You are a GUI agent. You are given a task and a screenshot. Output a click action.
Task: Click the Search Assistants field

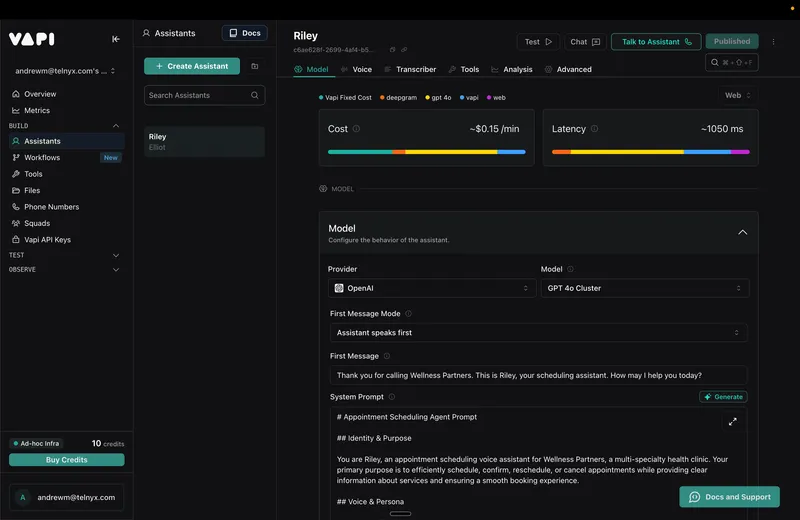(x=198, y=95)
